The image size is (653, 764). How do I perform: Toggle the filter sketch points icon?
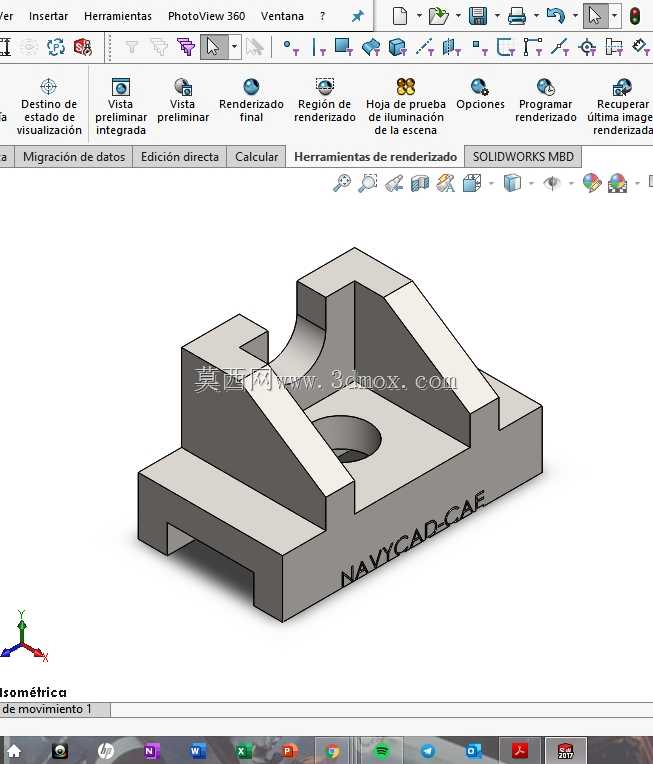pos(480,47)
